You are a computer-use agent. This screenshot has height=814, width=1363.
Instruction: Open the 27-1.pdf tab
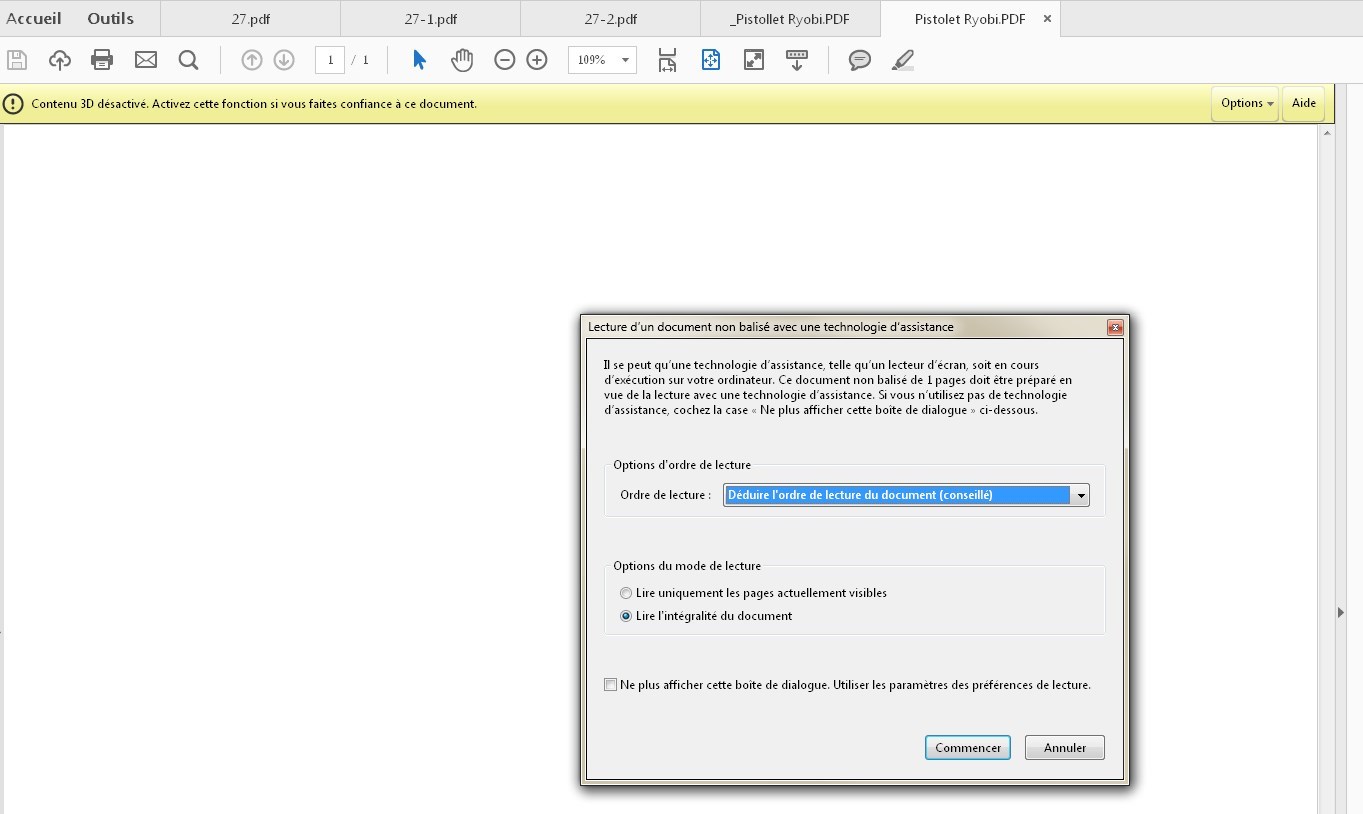[x=430, y=19]
